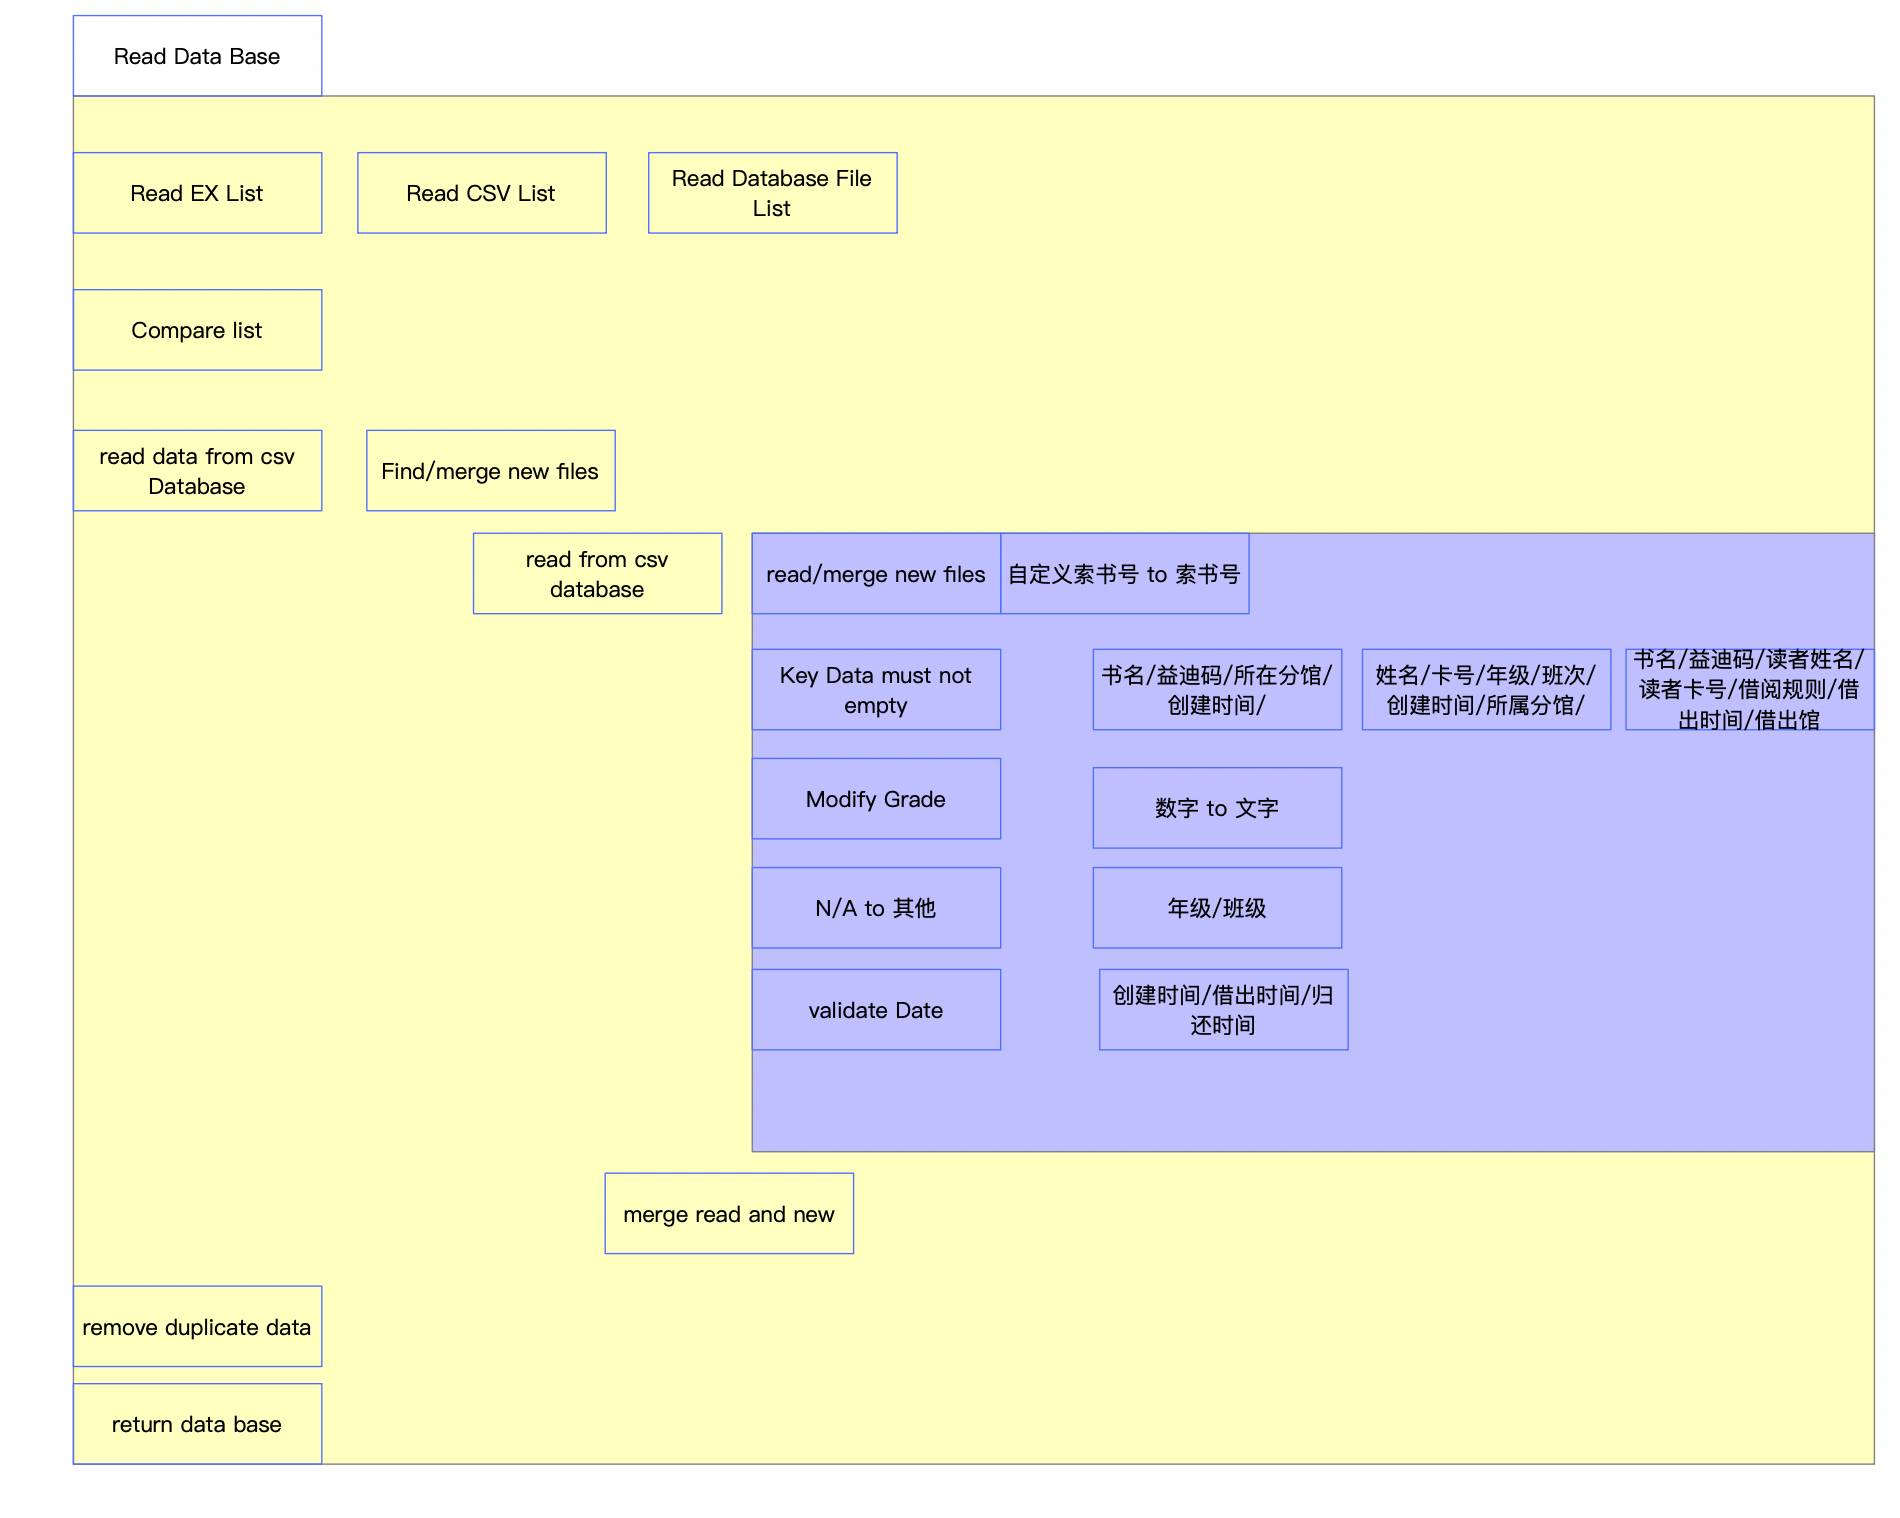Viewport: 1900px width, 1518px height.
Task: Click the read data from csv Database box
Action: 197,471
